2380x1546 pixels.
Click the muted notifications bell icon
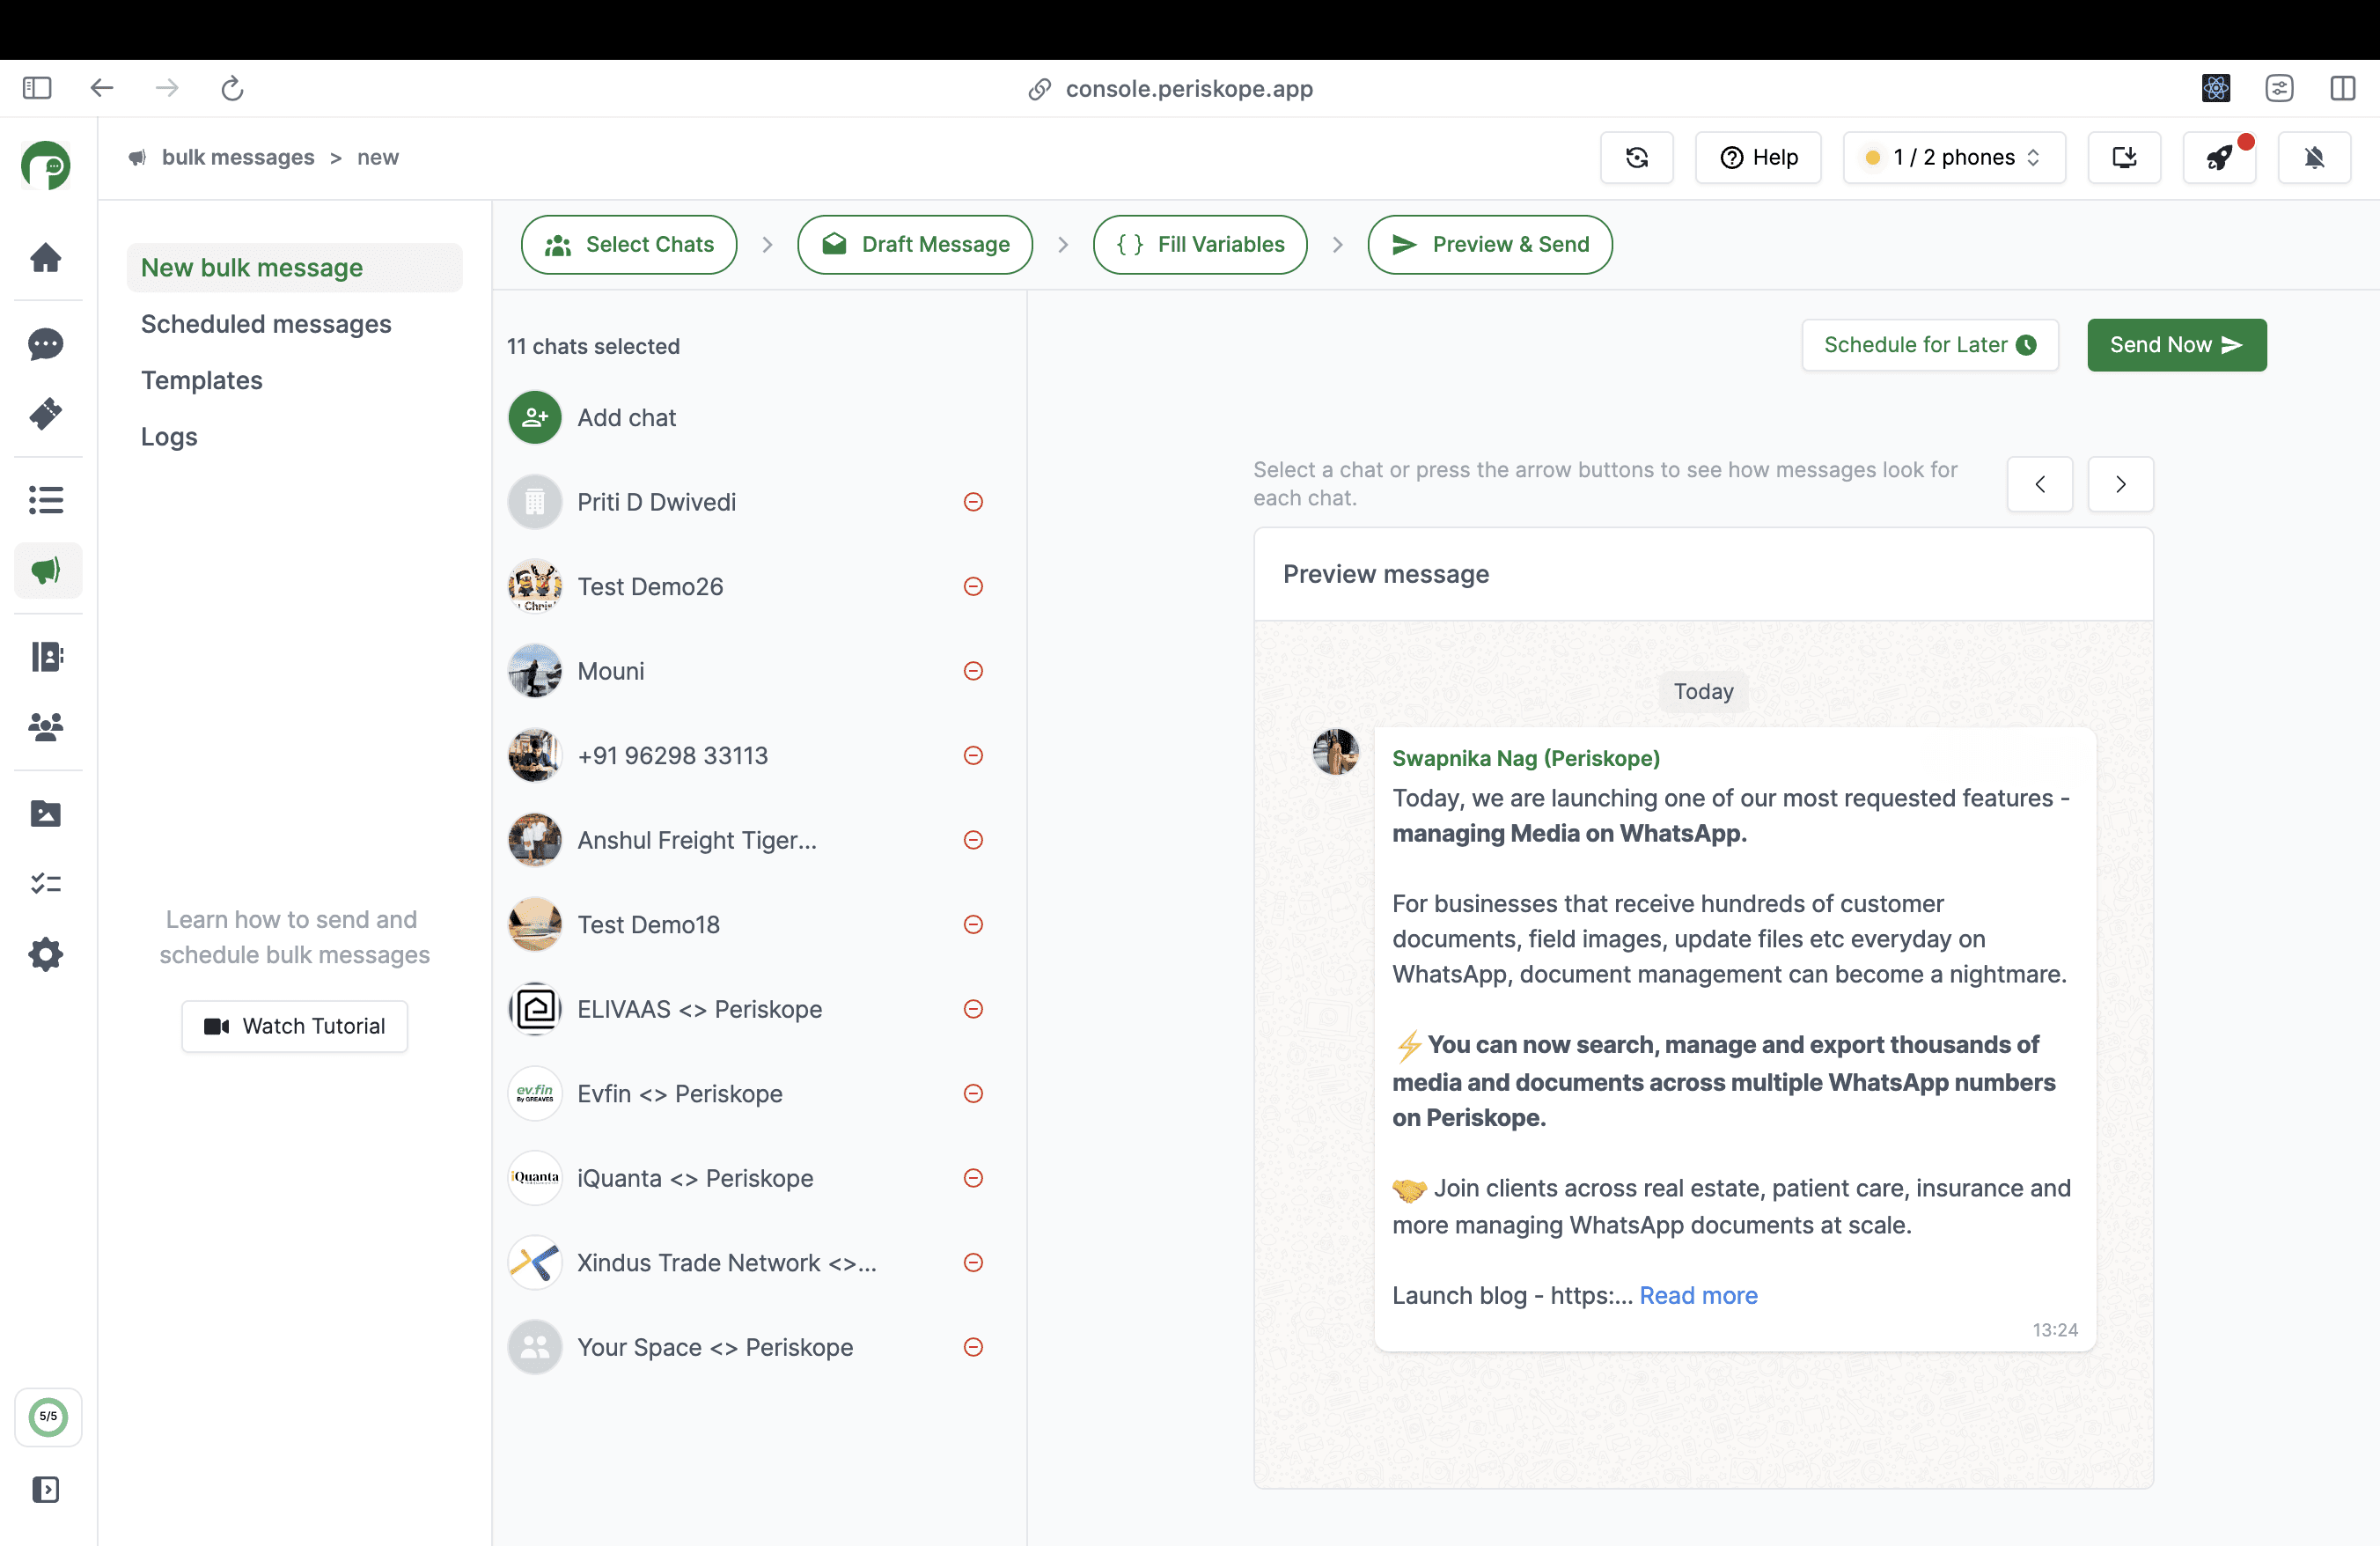(x=2313, y=157)
